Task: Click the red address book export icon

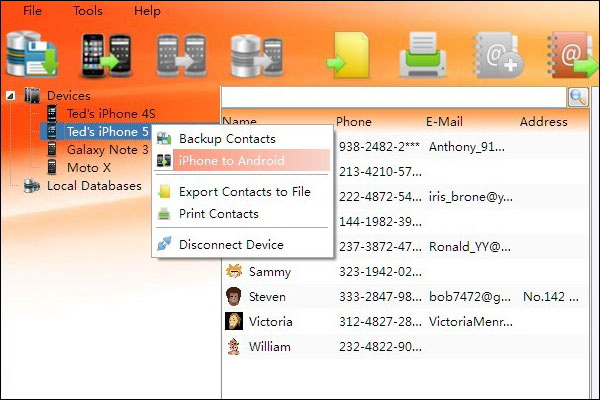Action: [x=572, y=56]
